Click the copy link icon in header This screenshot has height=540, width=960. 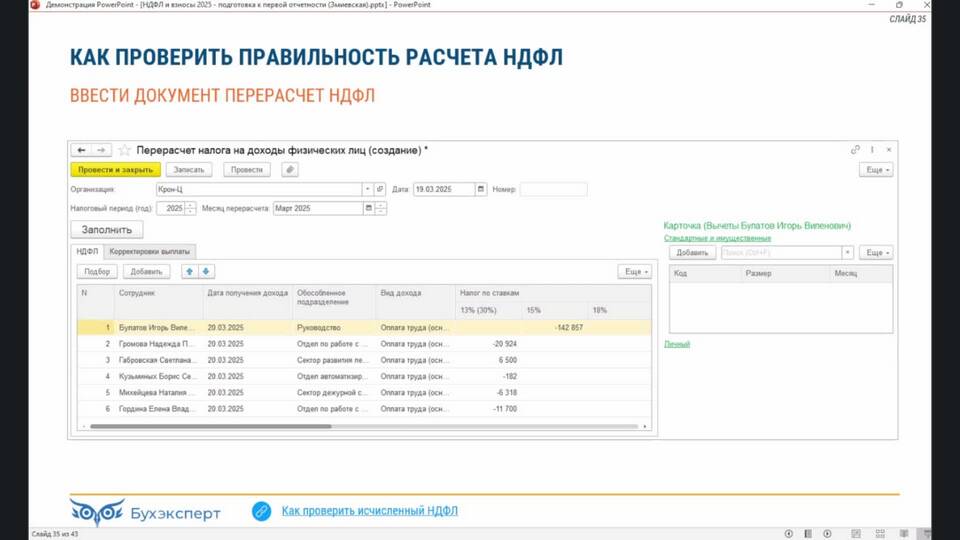[x=855, y=150]
